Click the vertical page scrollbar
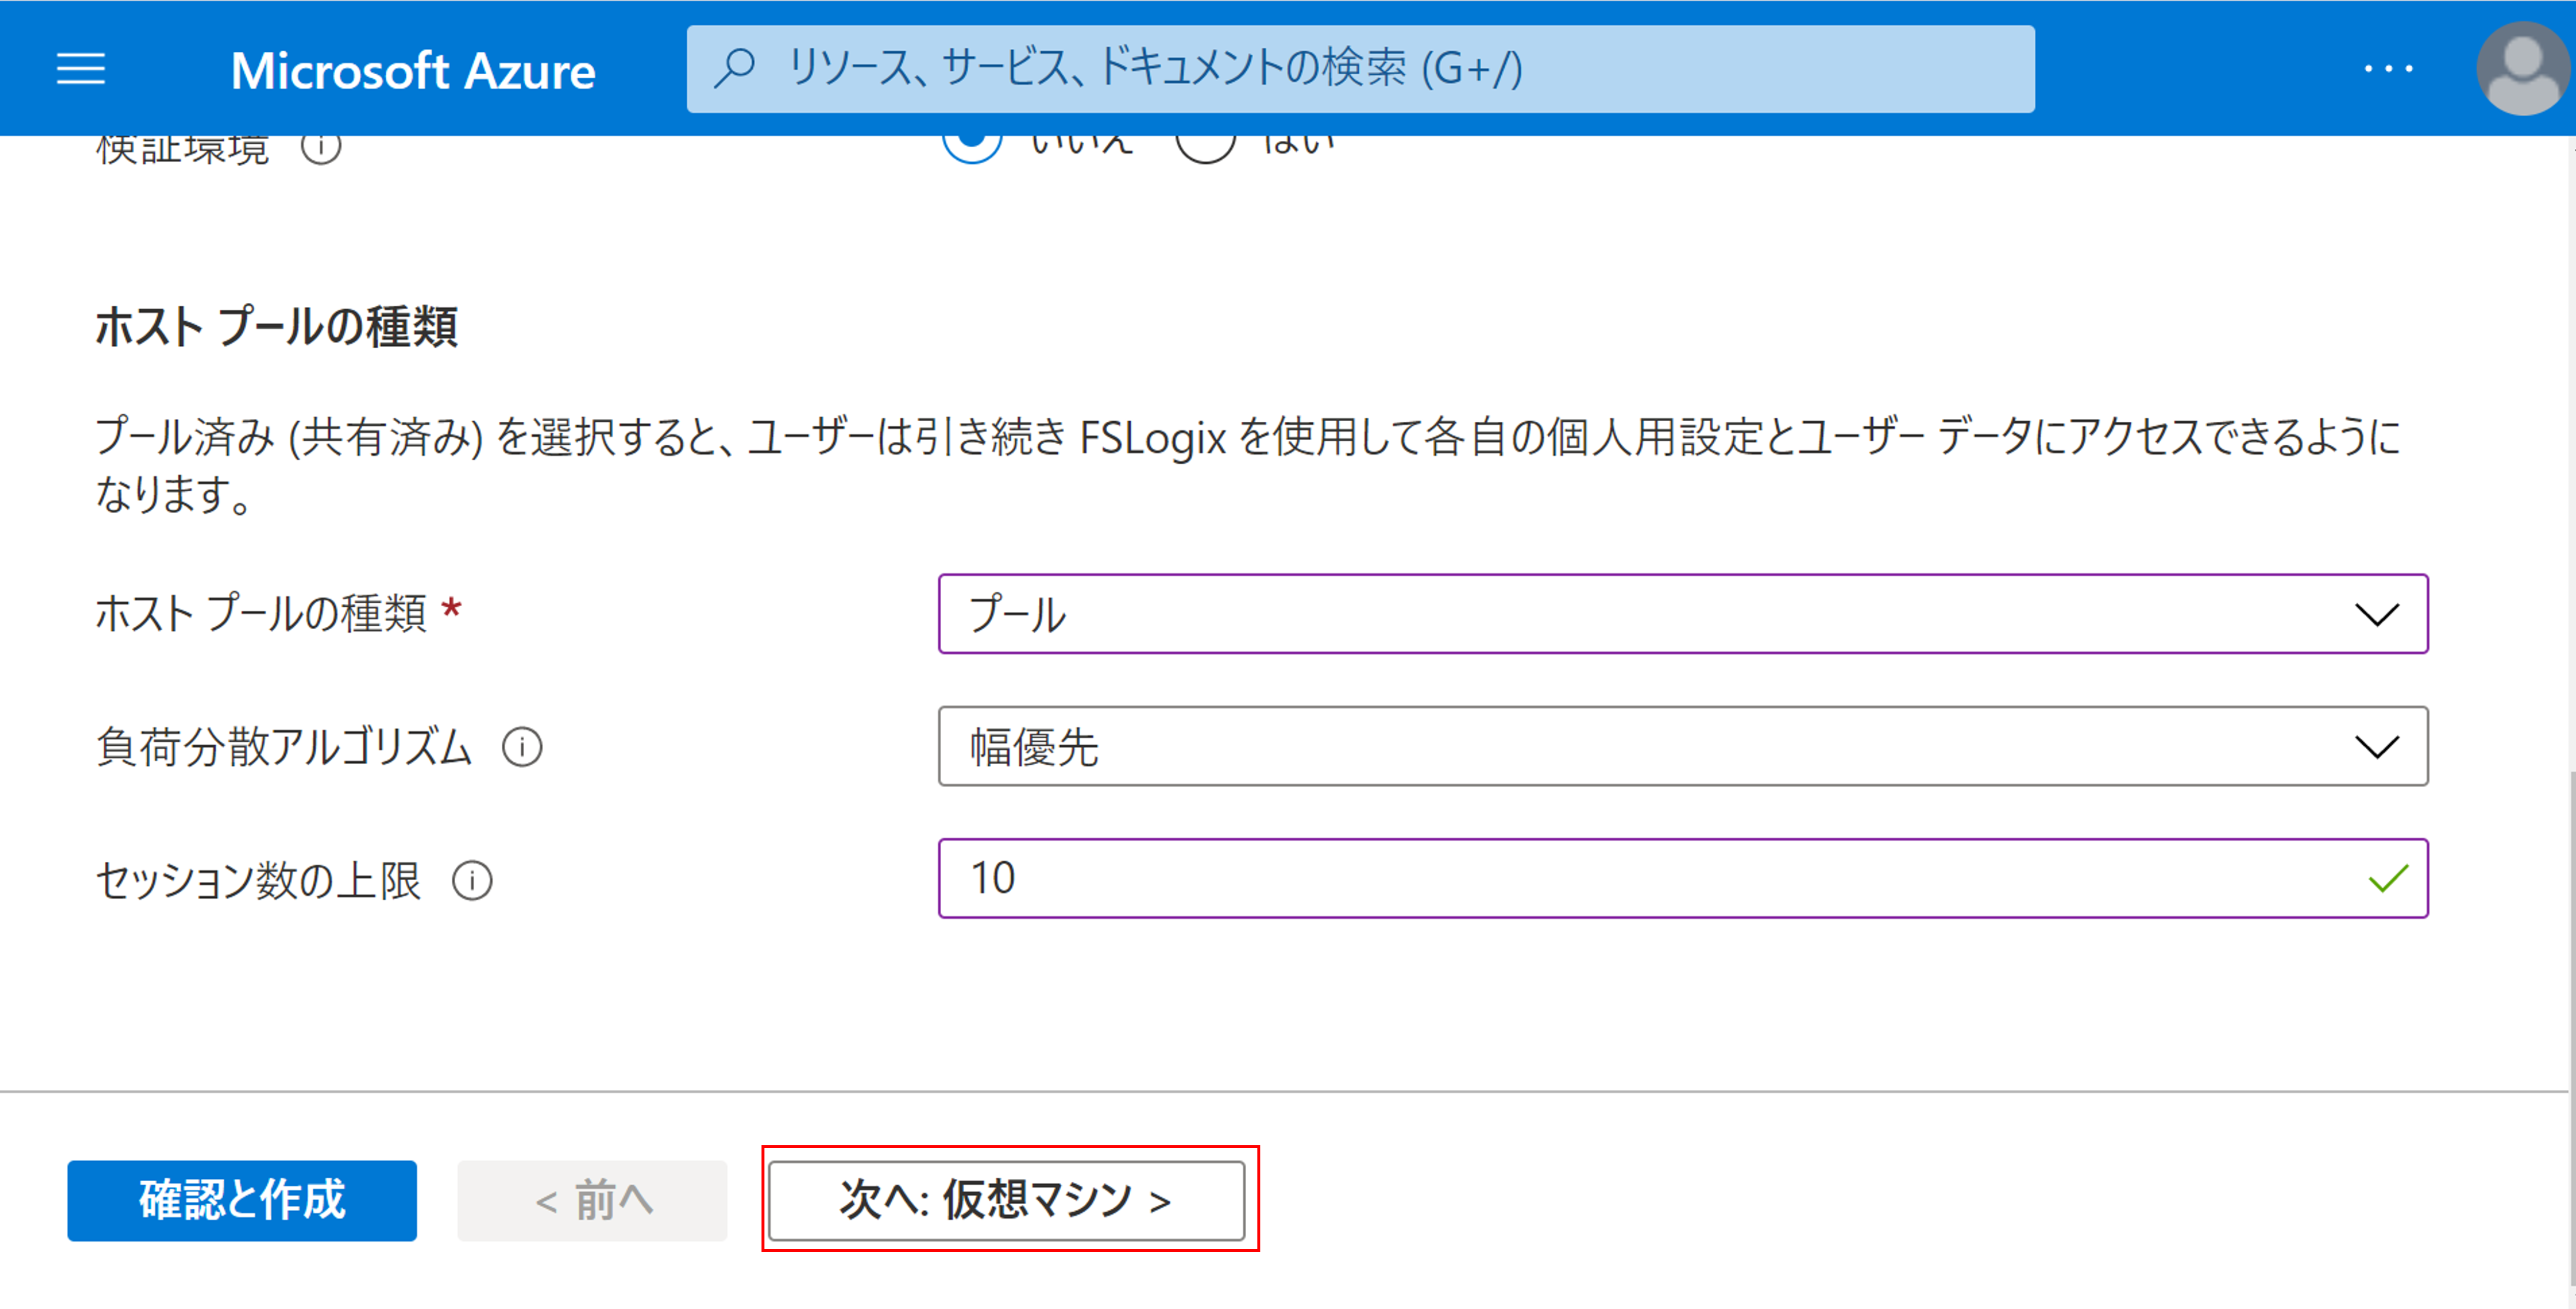This screenshot has width=2576, height=1309. (x=2570, y=900)
